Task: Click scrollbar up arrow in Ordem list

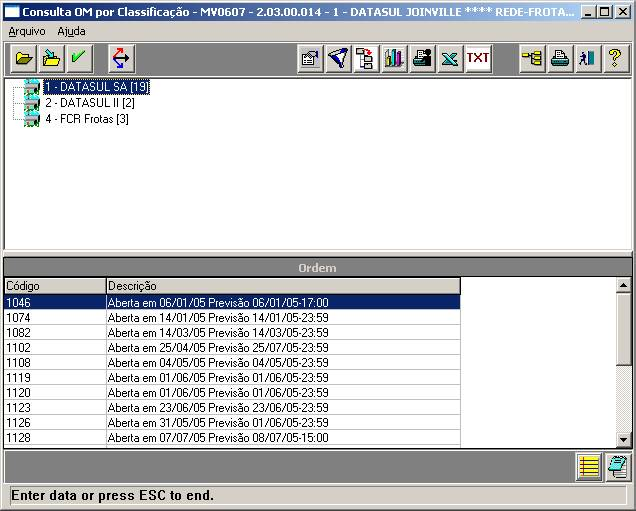Action: 623,286
